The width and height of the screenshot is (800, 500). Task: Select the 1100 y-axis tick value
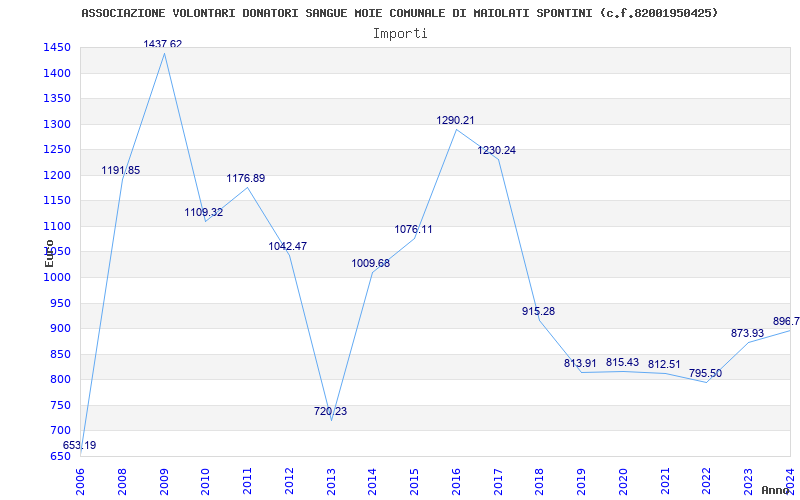(57, 227)
